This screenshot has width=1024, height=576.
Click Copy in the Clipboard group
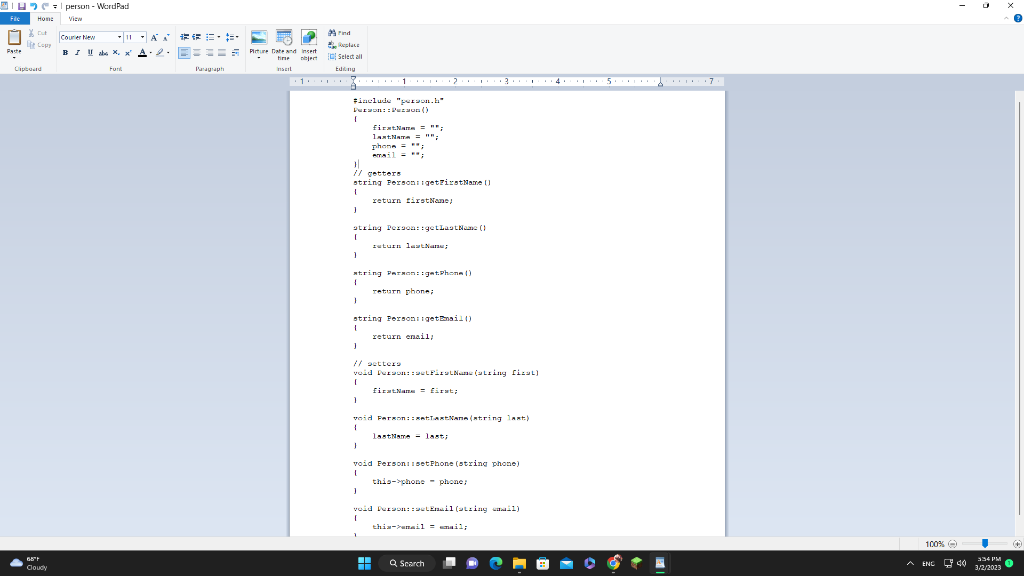click(37, 44)
